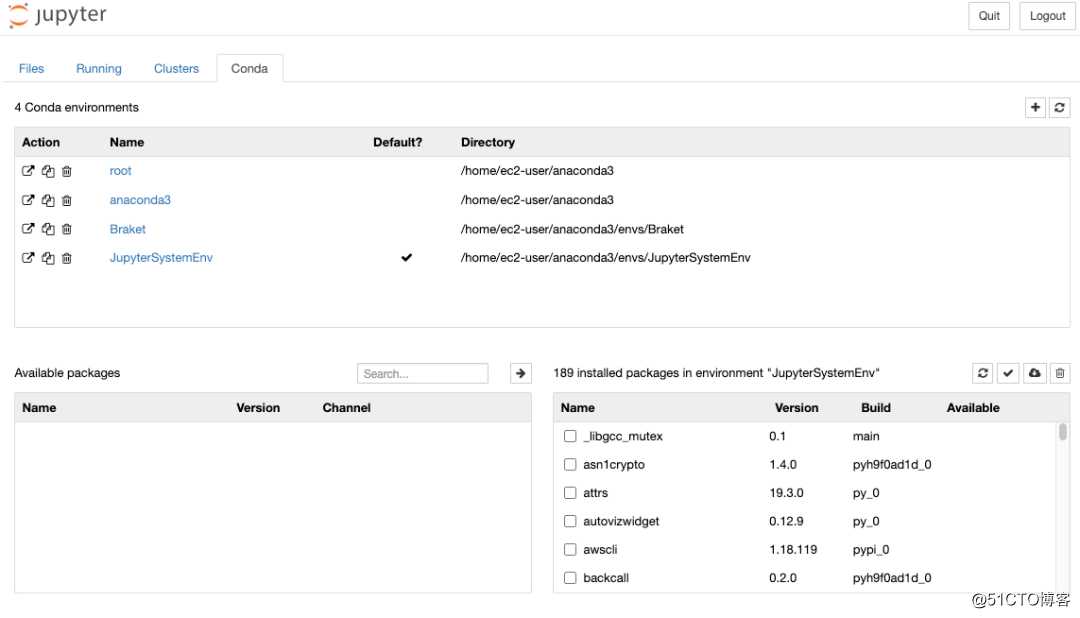
Task: Check for package updates with checkmark icon
Action: coord(1008,373)
